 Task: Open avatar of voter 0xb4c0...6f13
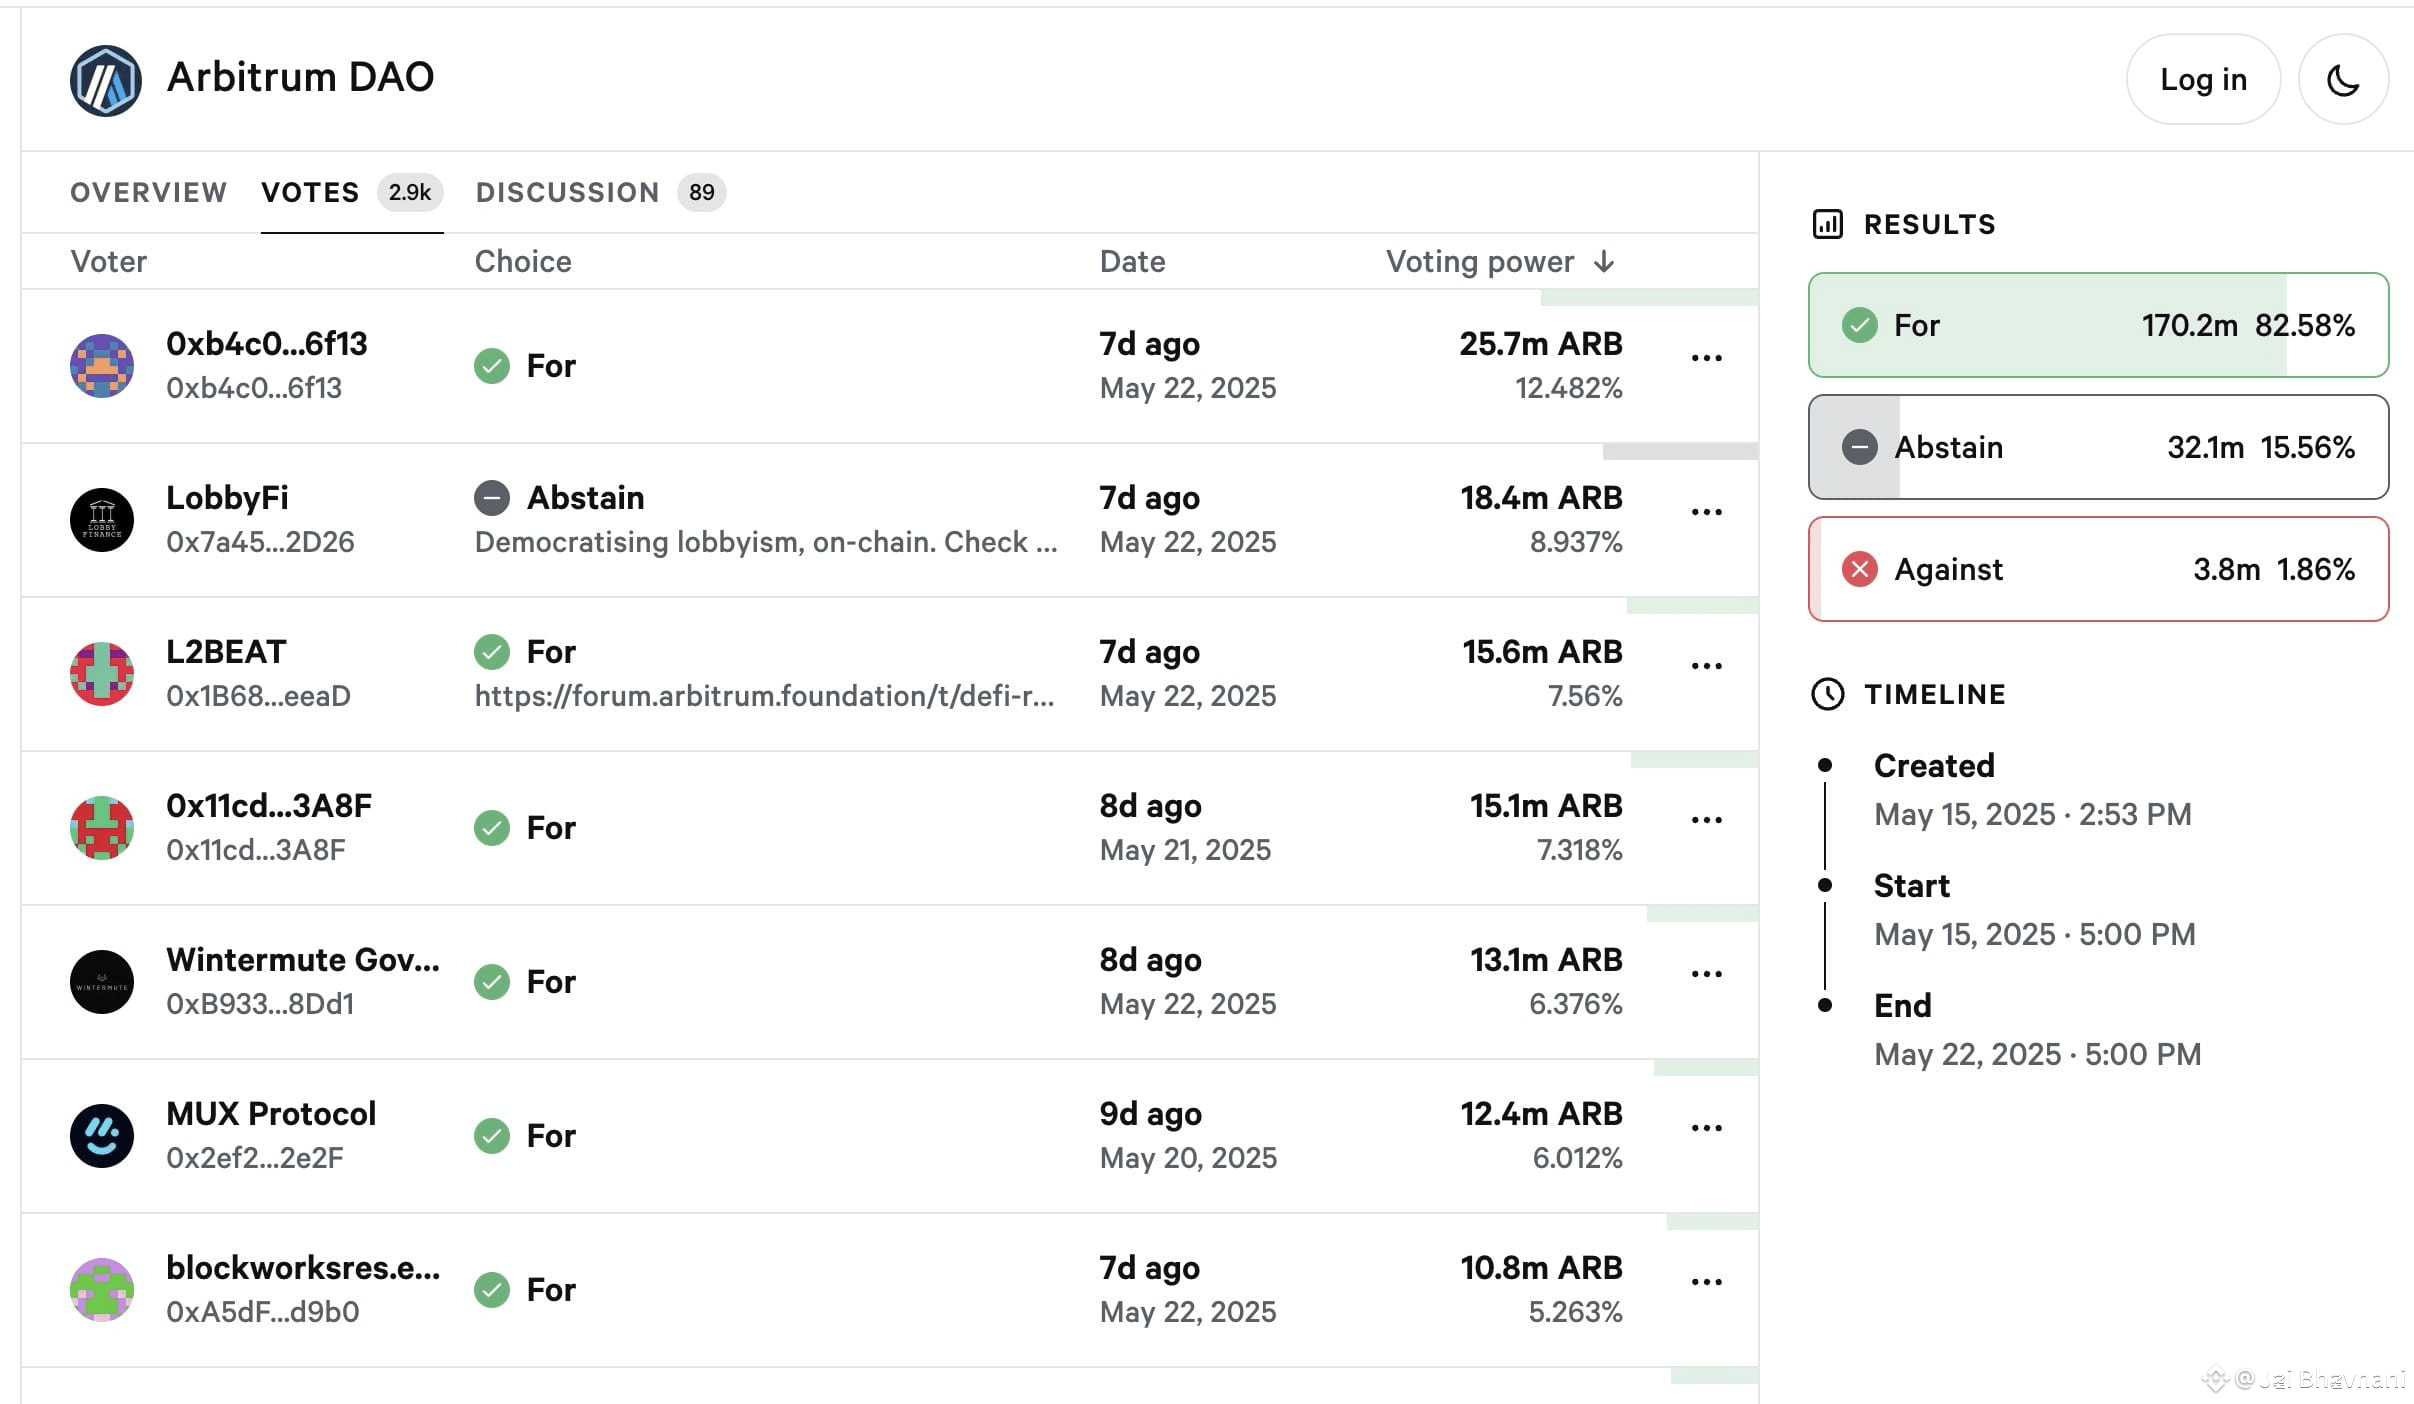102,366
